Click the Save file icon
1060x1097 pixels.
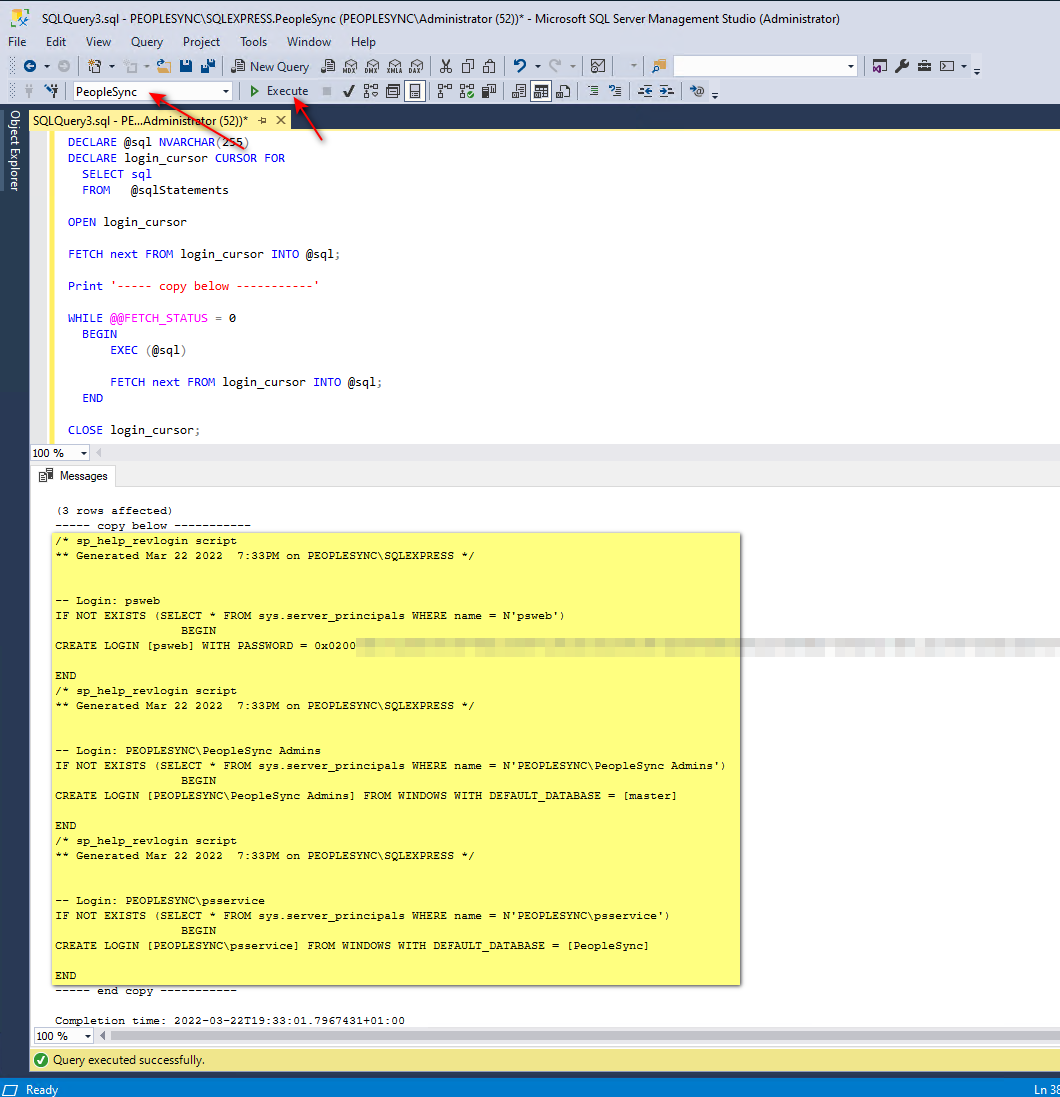point(186,66)
